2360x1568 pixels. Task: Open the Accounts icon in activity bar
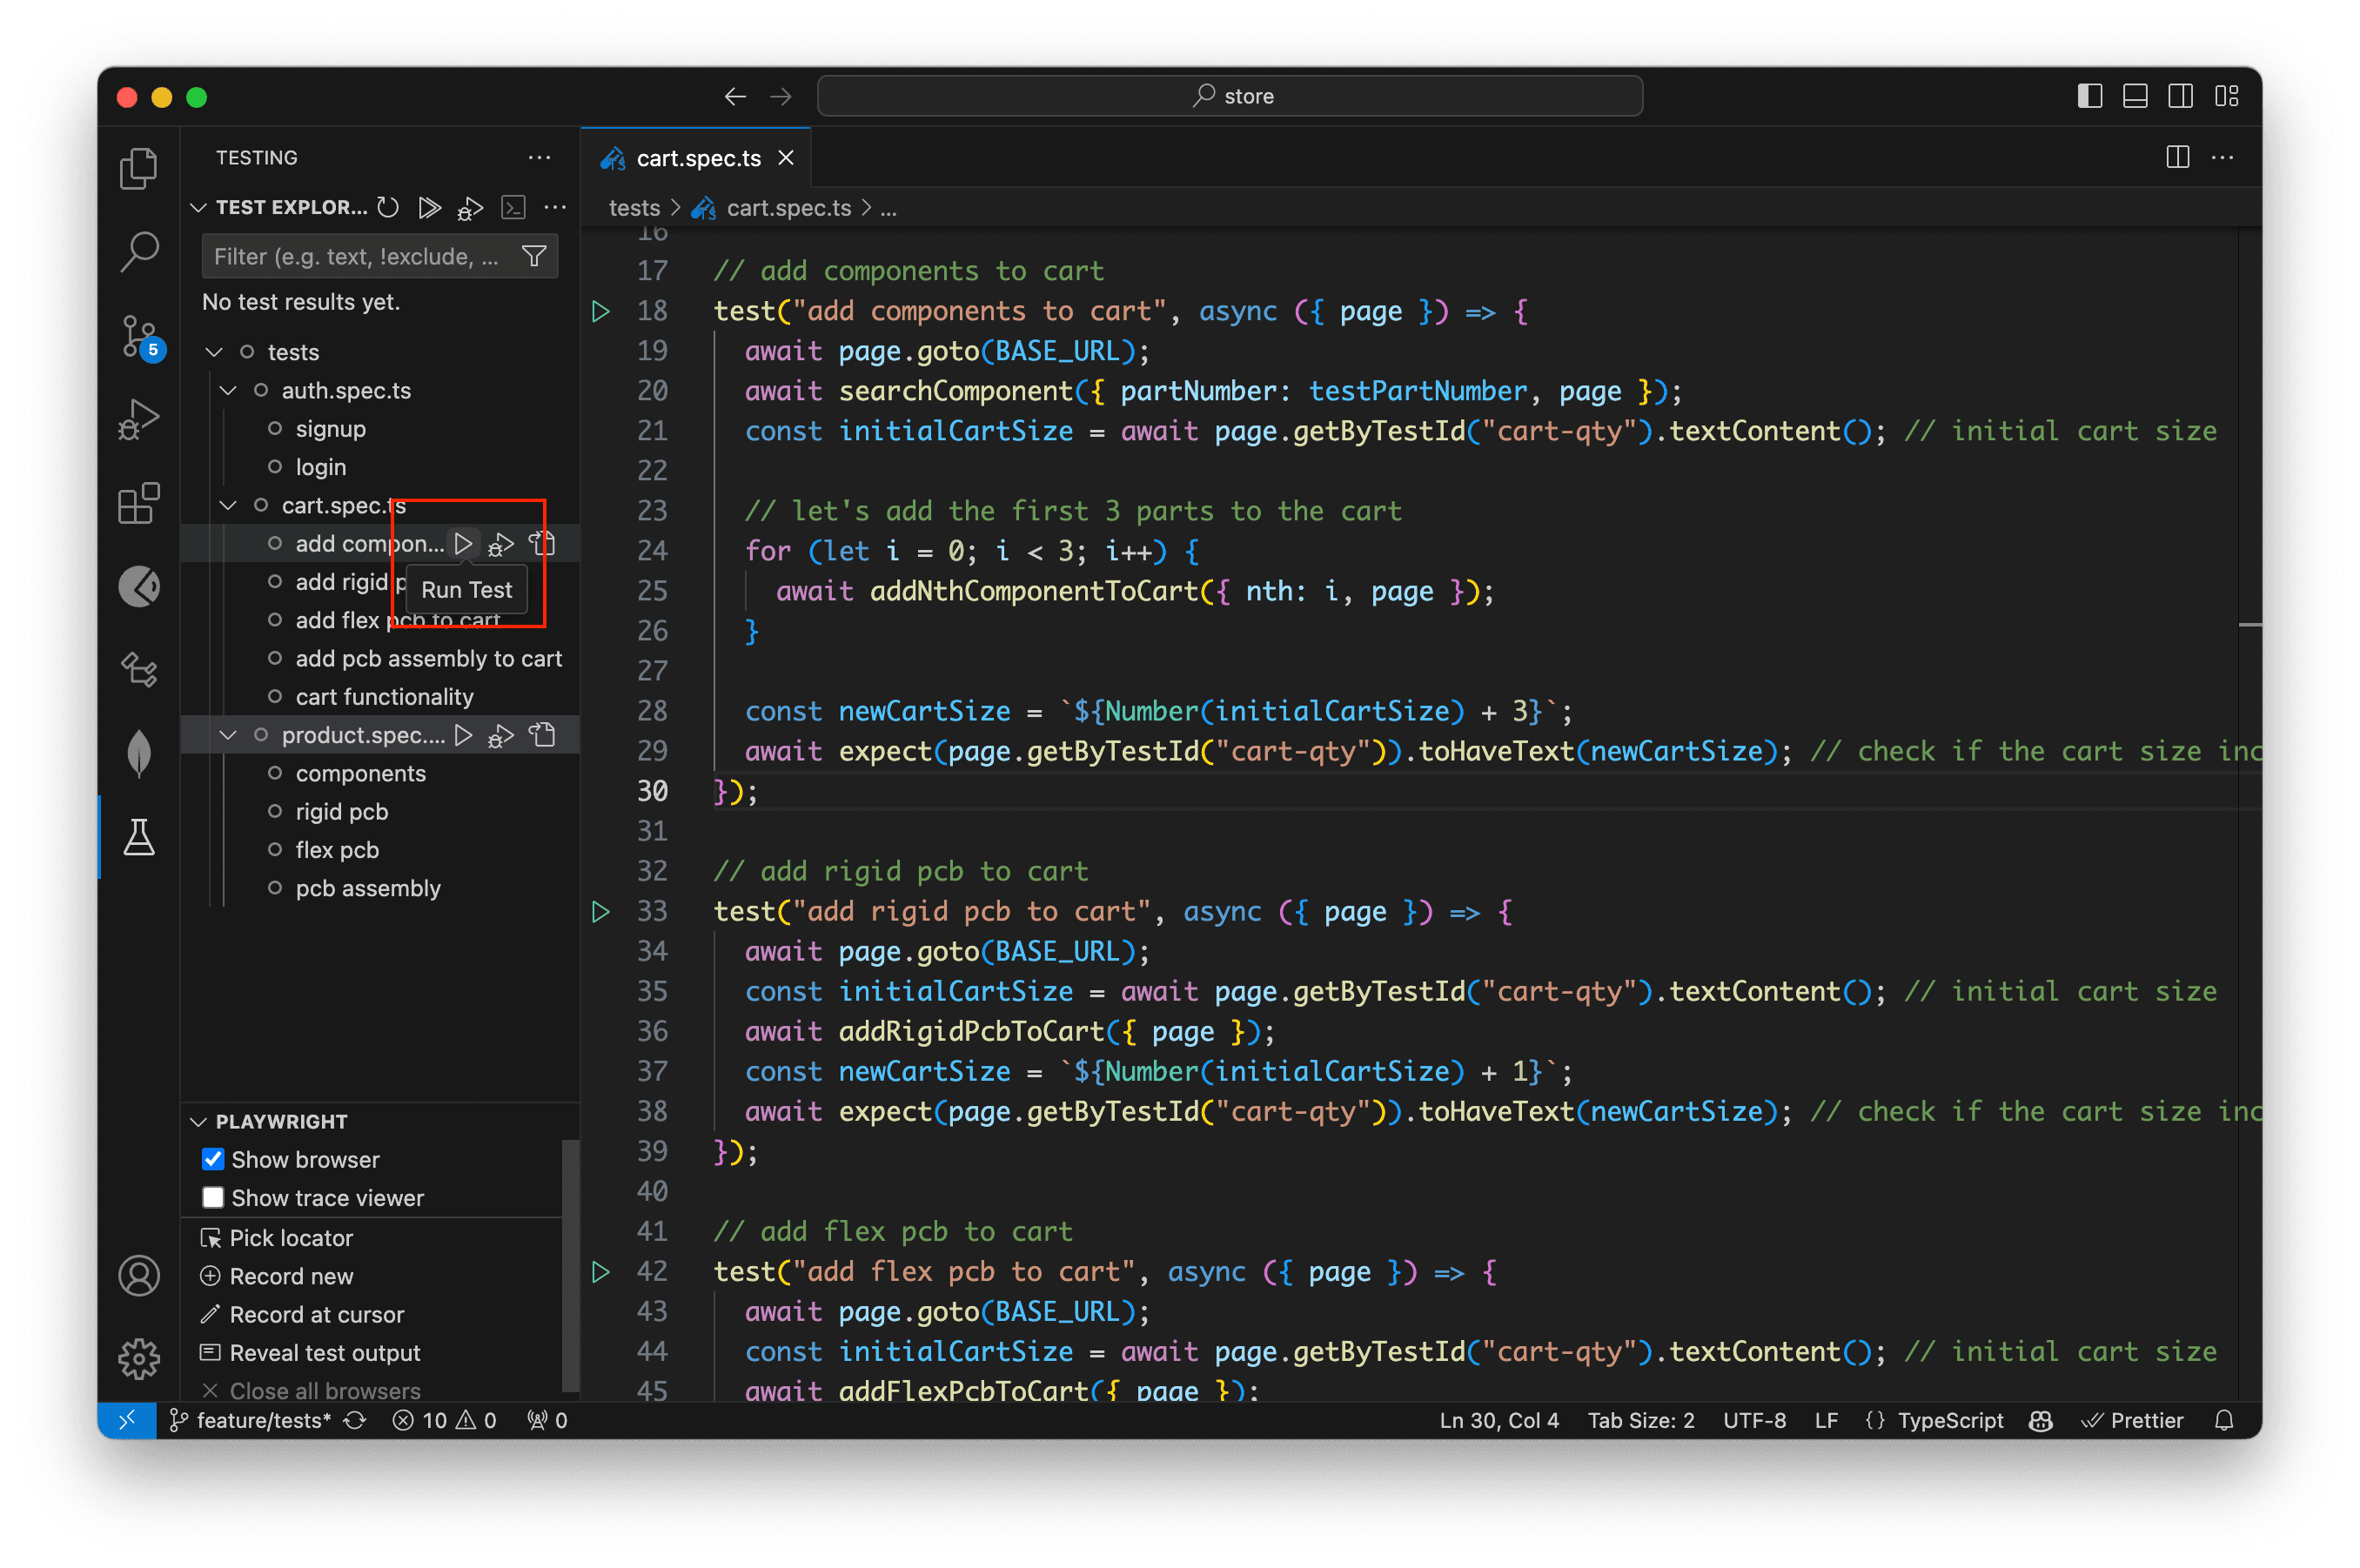click(x=139, y=1276)
